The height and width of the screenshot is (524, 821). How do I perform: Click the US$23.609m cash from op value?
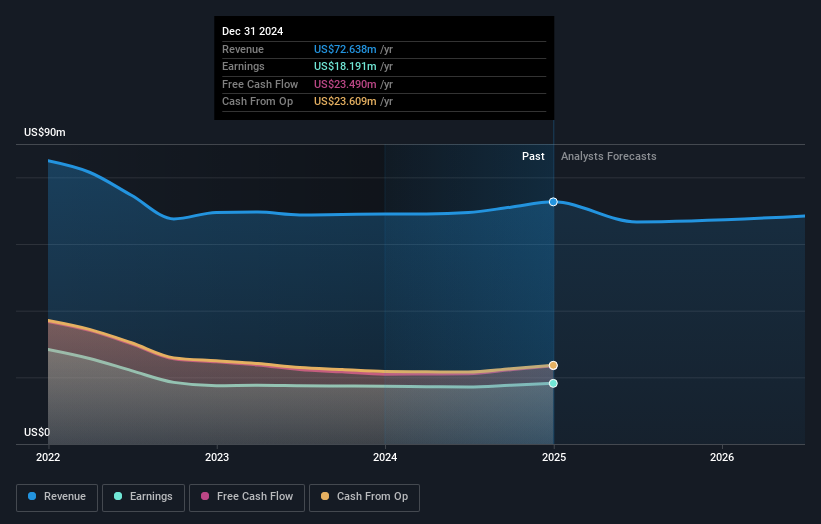pos(345,102)
